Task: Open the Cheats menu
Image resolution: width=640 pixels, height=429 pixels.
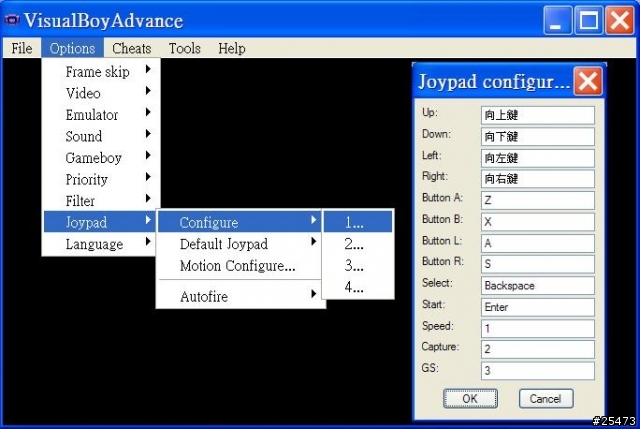Action: (x=131, y=48)
